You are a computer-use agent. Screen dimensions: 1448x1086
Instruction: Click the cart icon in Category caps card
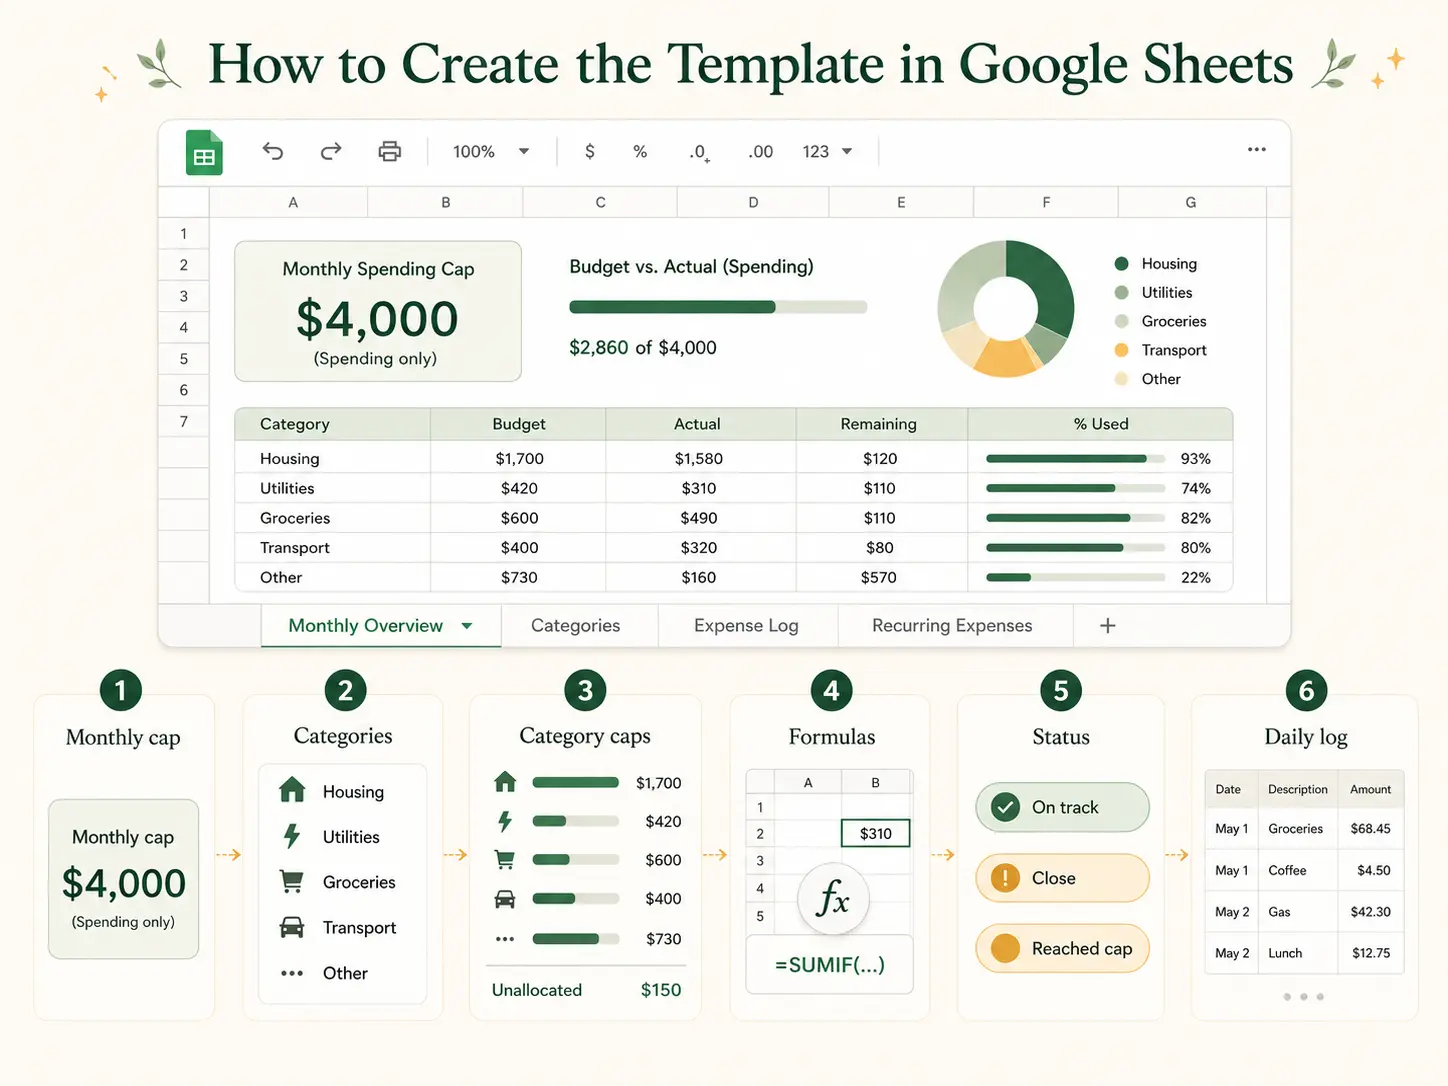tap(505, 859)
